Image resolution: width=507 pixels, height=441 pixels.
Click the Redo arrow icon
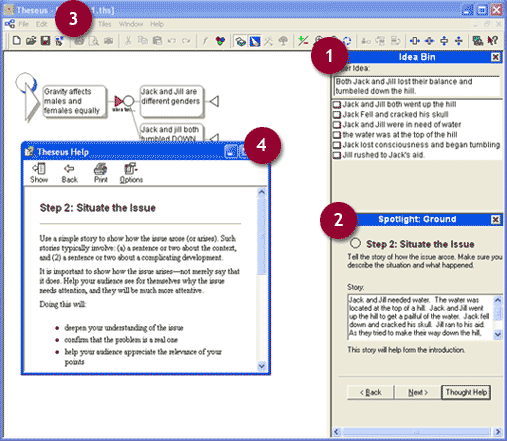(186, 41)
